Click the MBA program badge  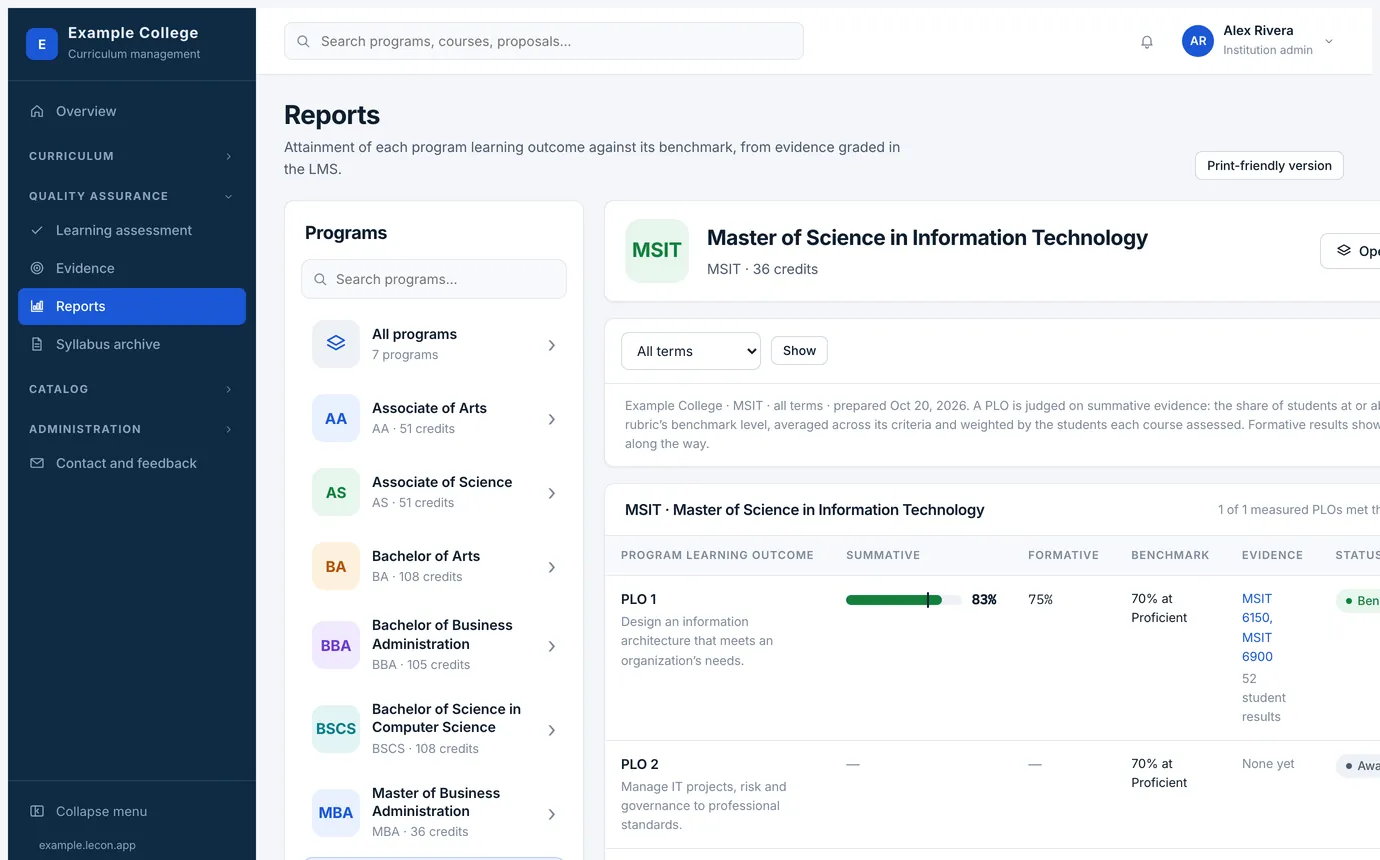click(x=336, y=812)
